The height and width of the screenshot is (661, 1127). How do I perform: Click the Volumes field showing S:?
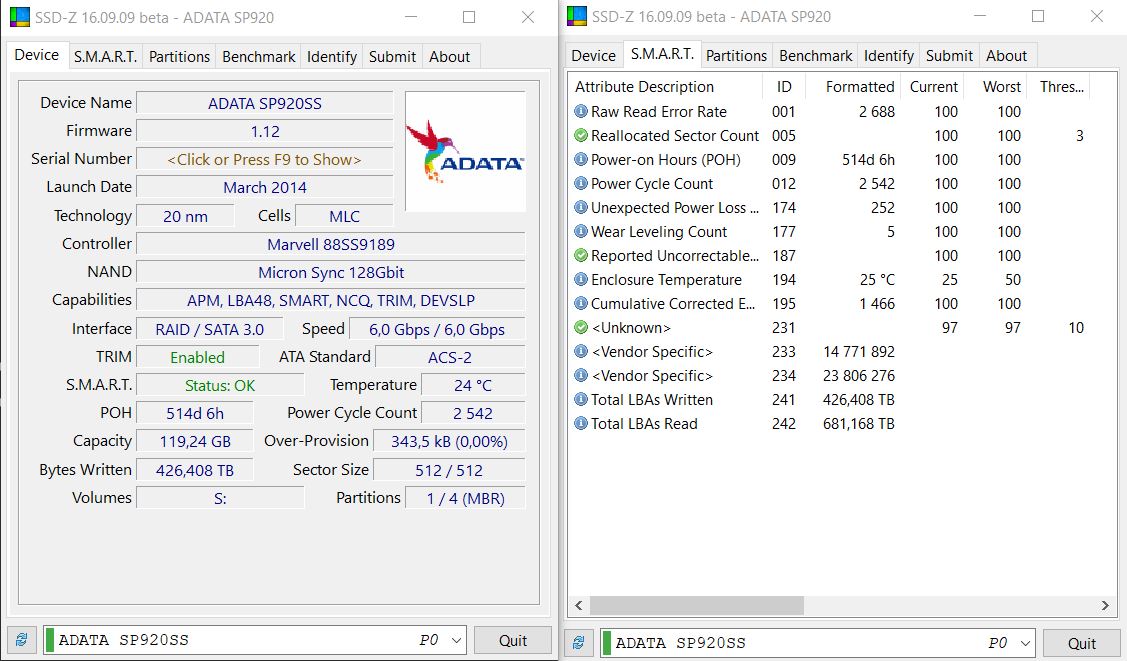220,499
